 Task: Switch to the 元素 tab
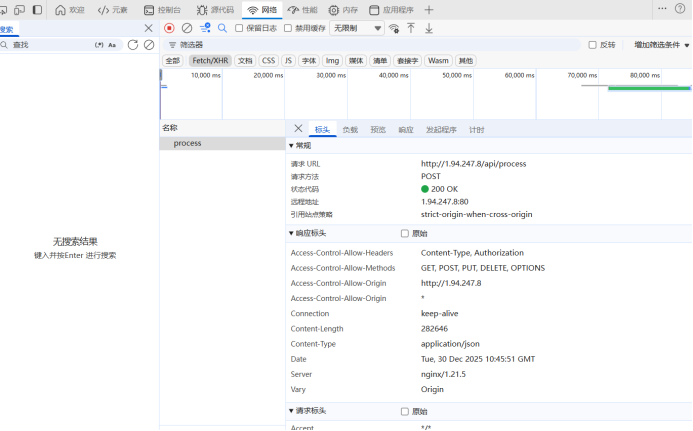[x=113, y=10]
